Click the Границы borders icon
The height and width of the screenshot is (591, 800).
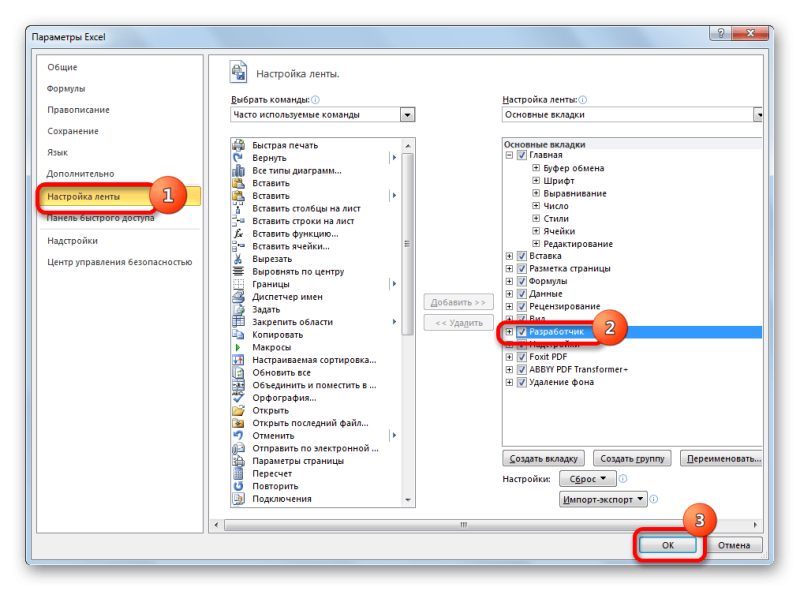click(238, 284)
